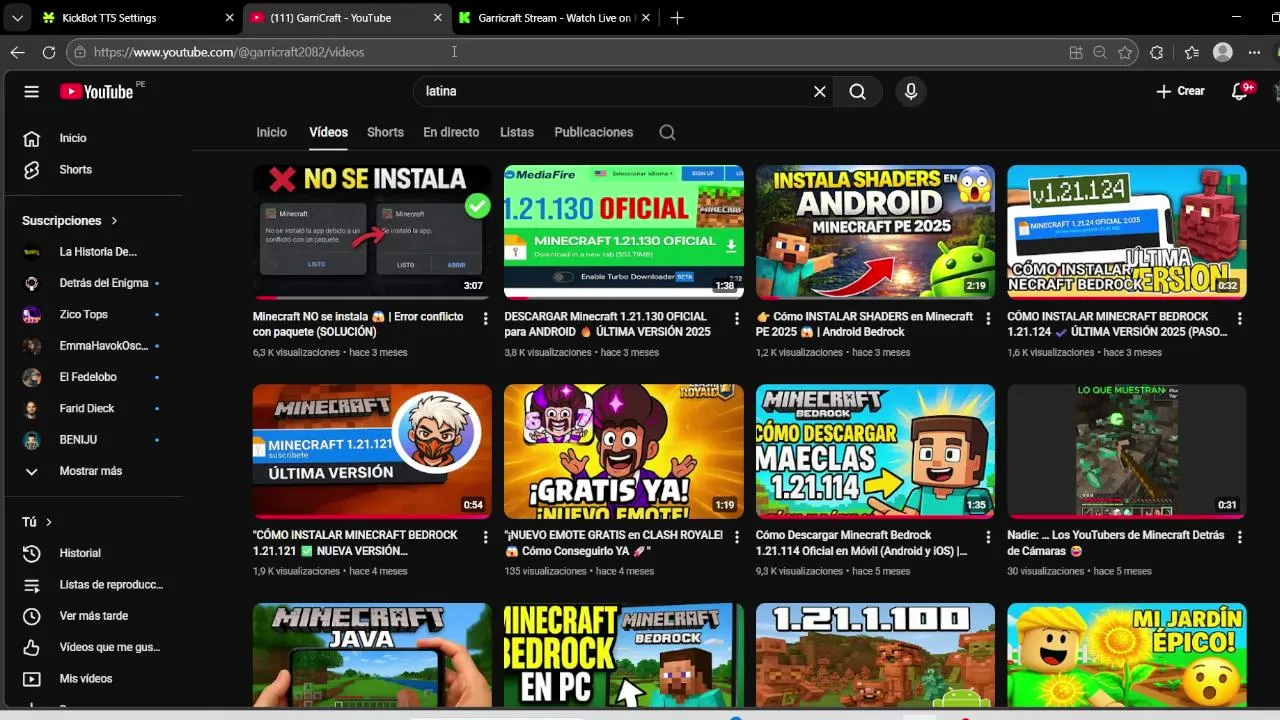Screen dimensions: 1280x720
Task: Click the magnifier search button
Action: [x=858, y=91]
